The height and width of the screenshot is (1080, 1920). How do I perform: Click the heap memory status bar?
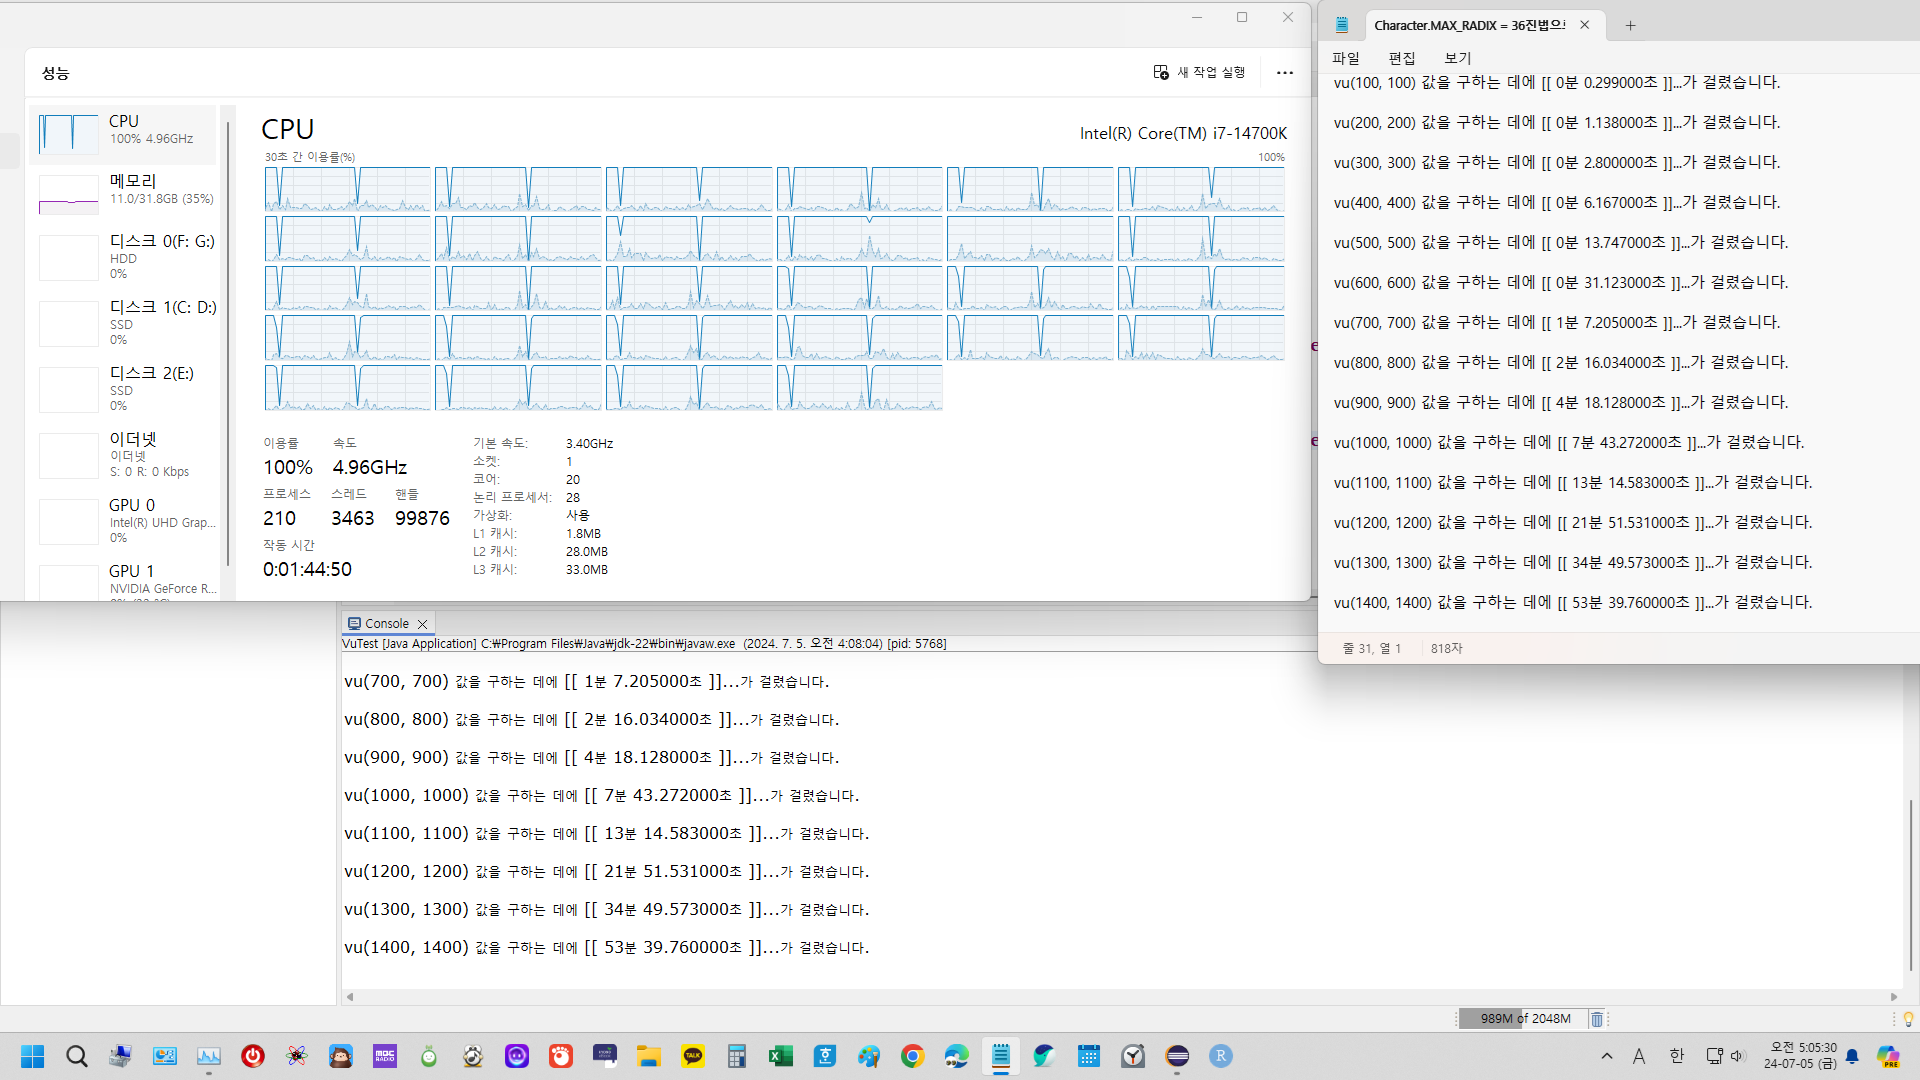point(1524,1019)
